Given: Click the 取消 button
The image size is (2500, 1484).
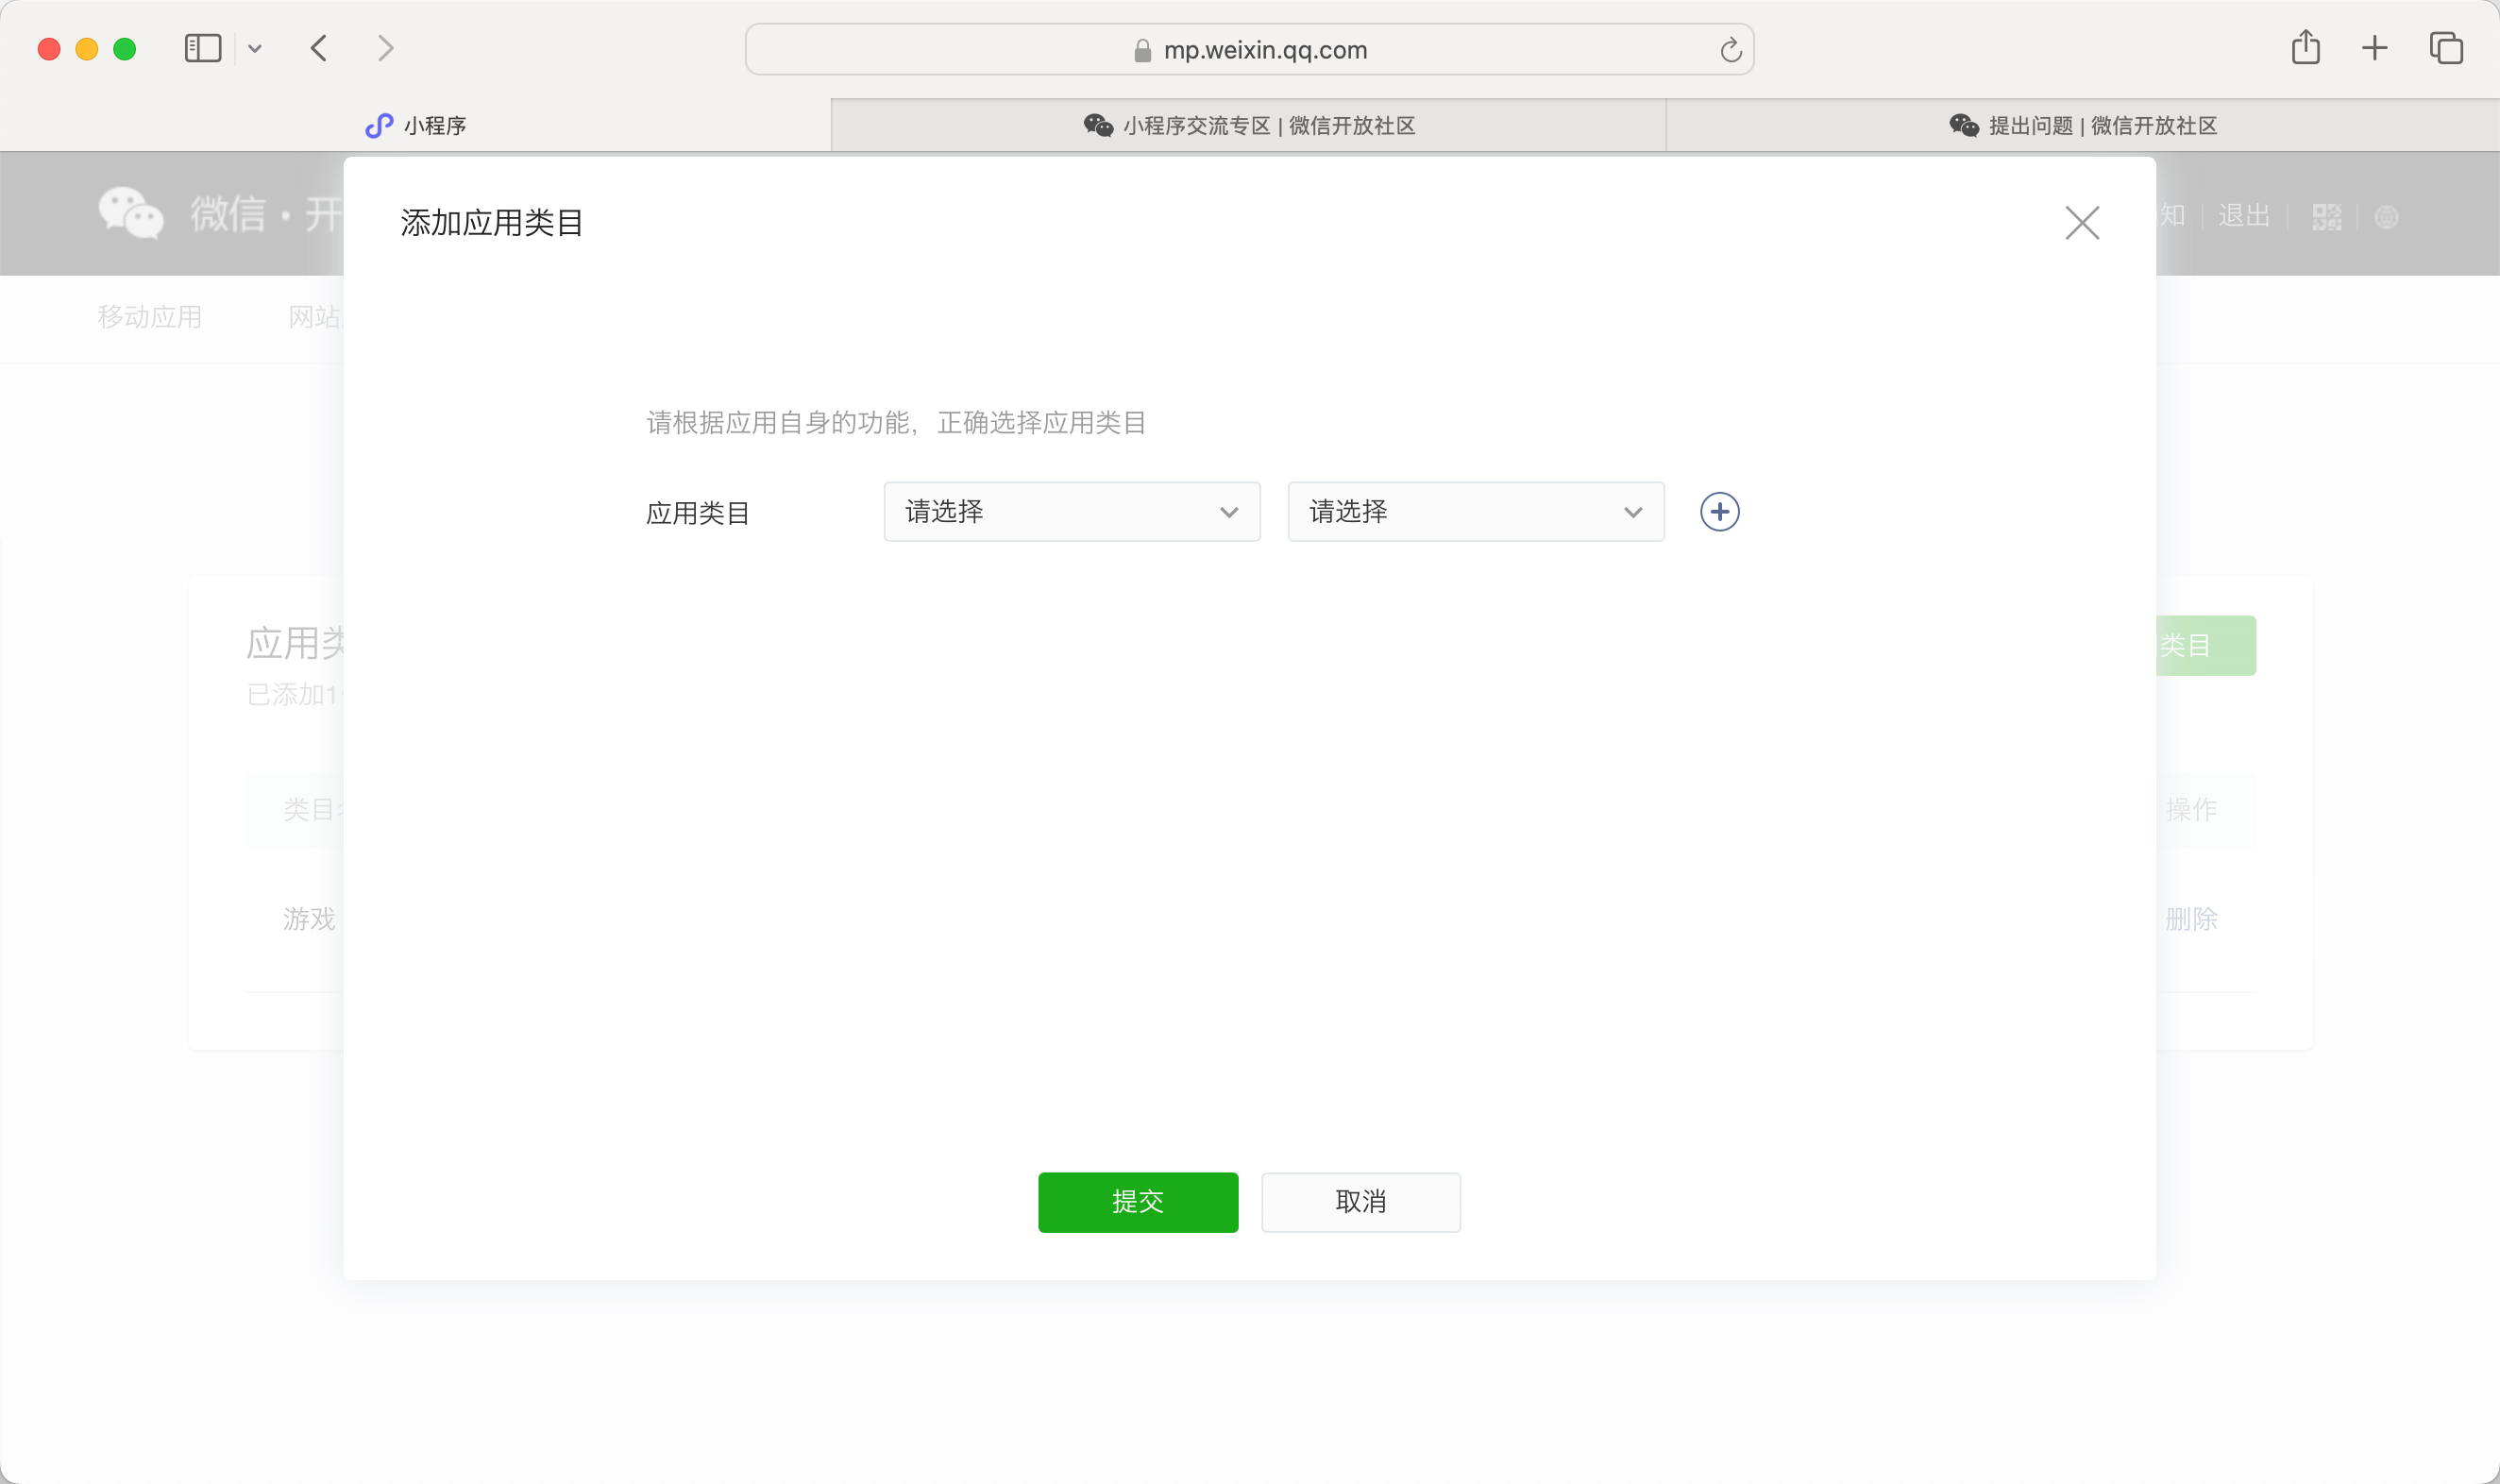Looking at the screenshot, I should pyautogui.click(x=1360, y=1202).
